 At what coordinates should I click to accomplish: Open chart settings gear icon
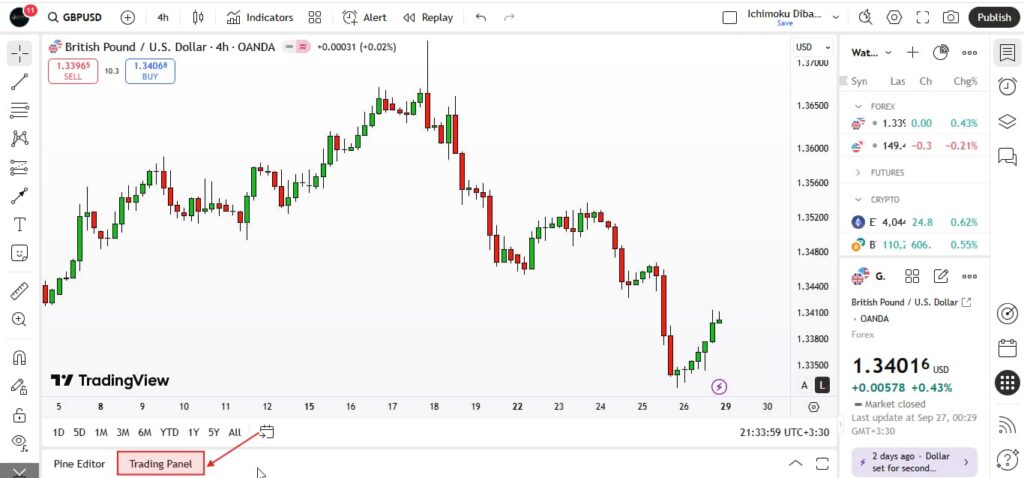pos(894,17)
